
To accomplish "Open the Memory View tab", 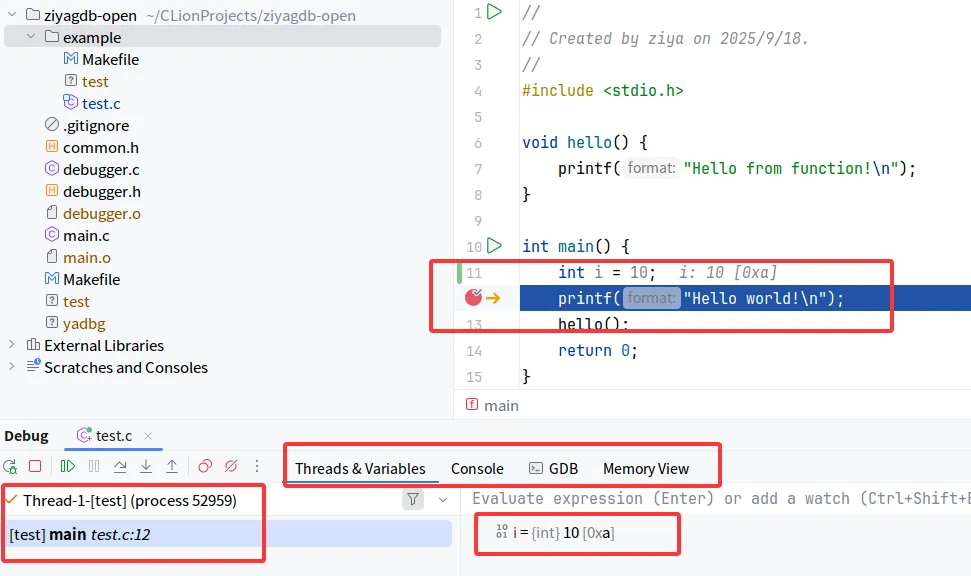I will pos(646,469).
